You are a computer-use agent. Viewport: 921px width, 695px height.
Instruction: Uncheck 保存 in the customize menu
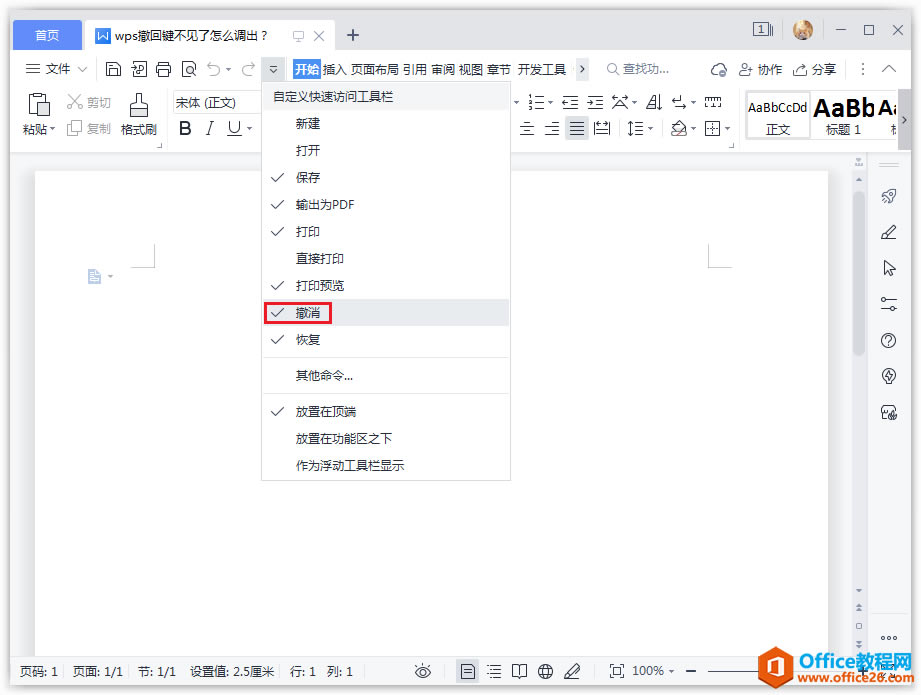pyautogui.click(x=386, y=177)
